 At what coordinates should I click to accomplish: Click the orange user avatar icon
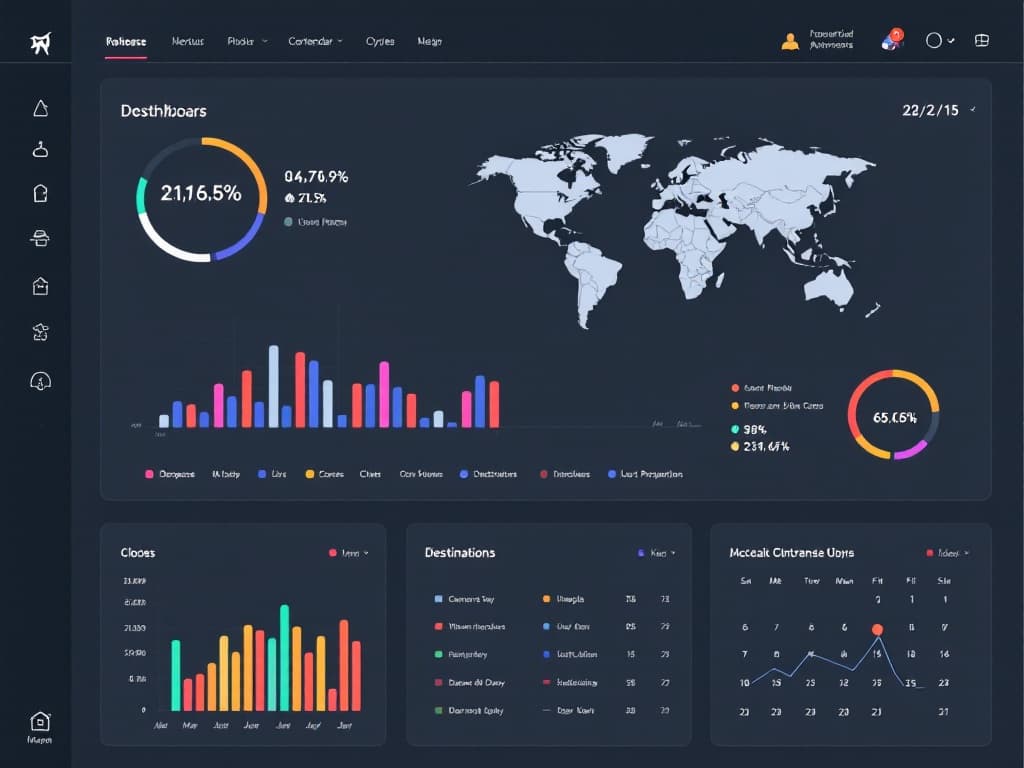click(790, 41)
